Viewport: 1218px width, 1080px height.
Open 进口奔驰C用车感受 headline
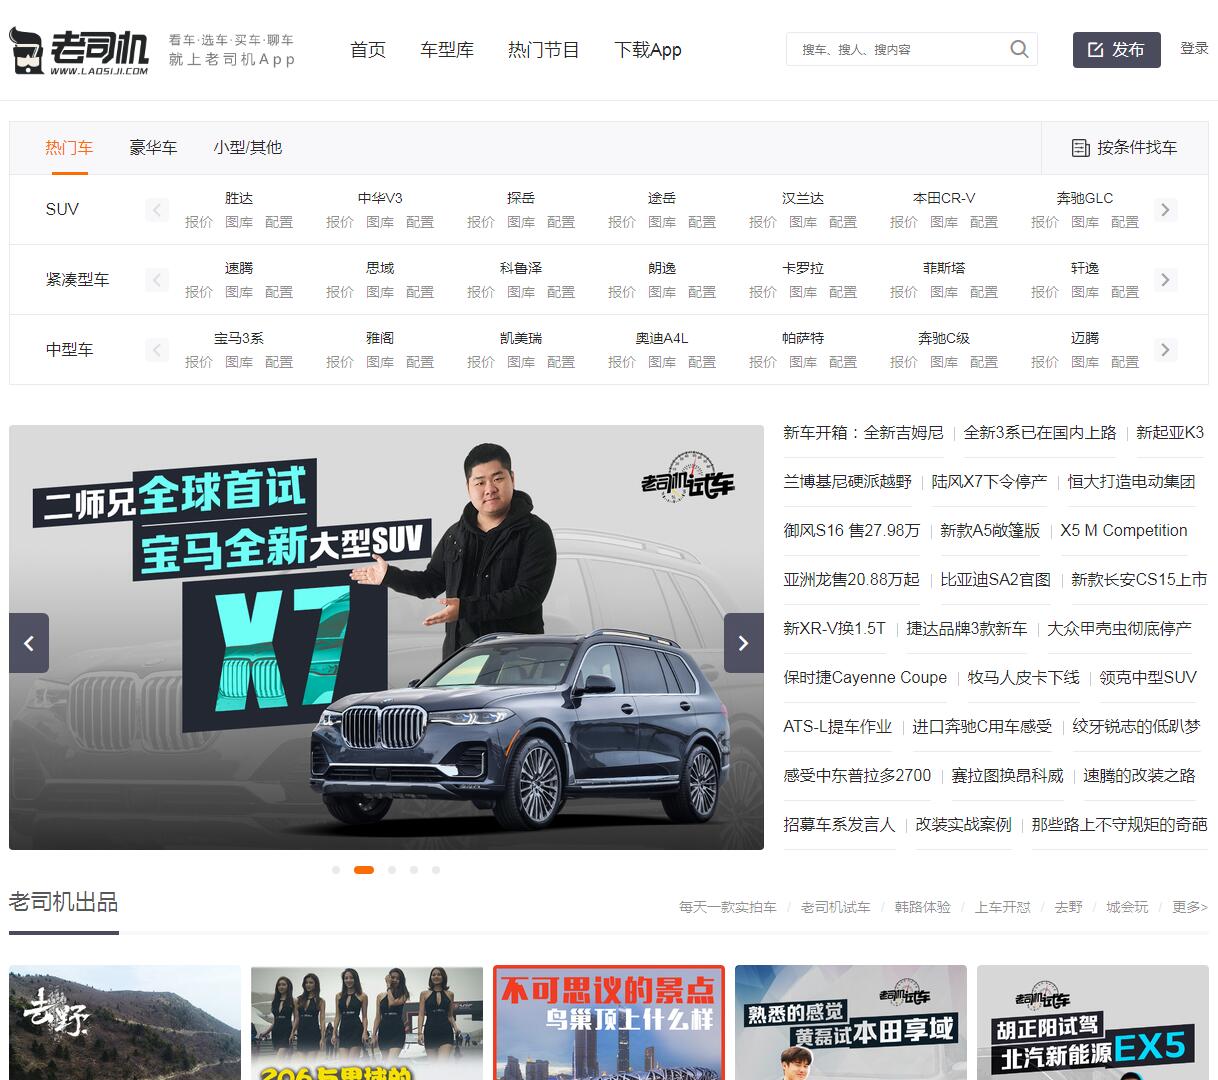click(982, 727)
